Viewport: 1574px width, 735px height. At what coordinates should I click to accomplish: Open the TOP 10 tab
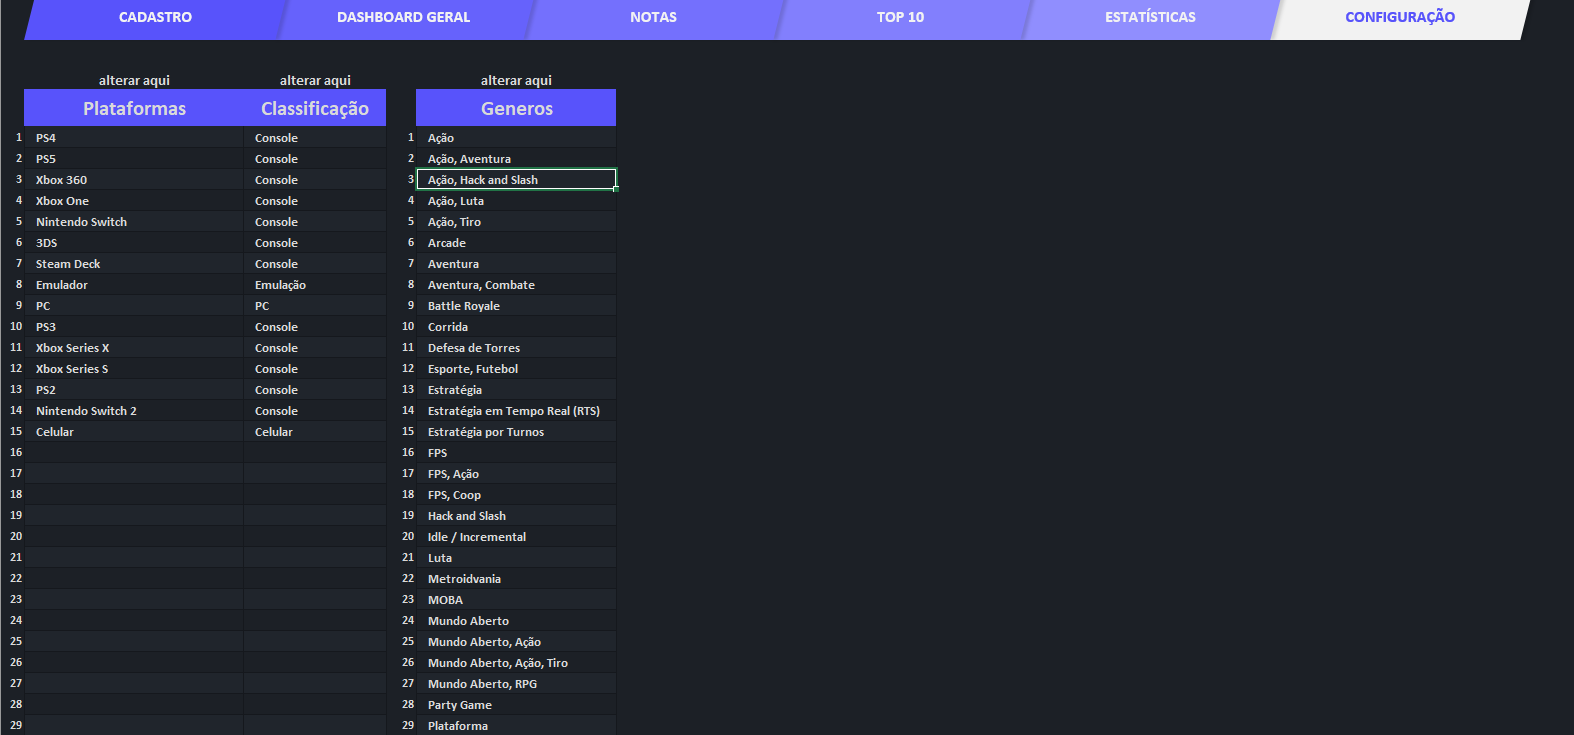point(900,17)
